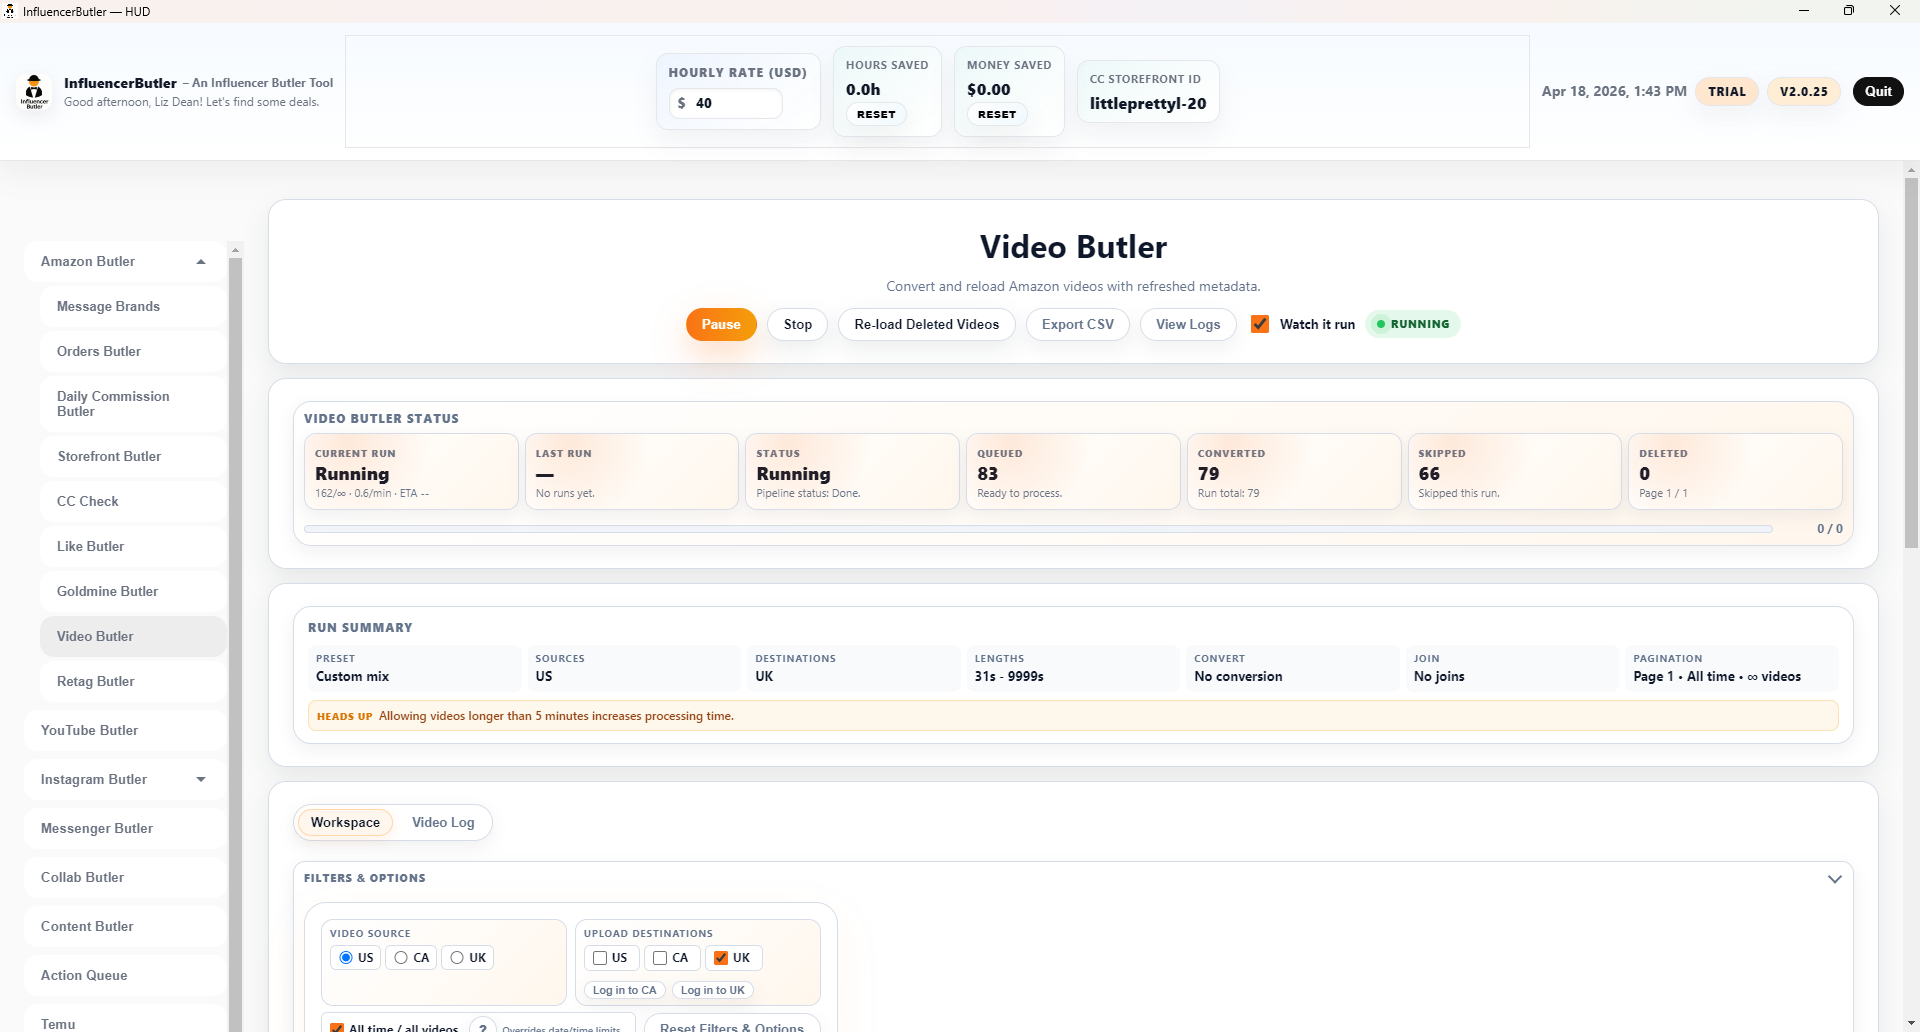Switch to the Video Log tab
Image resolution: width=1920 pixels, height=1032 pixels.
coord(443,823)
